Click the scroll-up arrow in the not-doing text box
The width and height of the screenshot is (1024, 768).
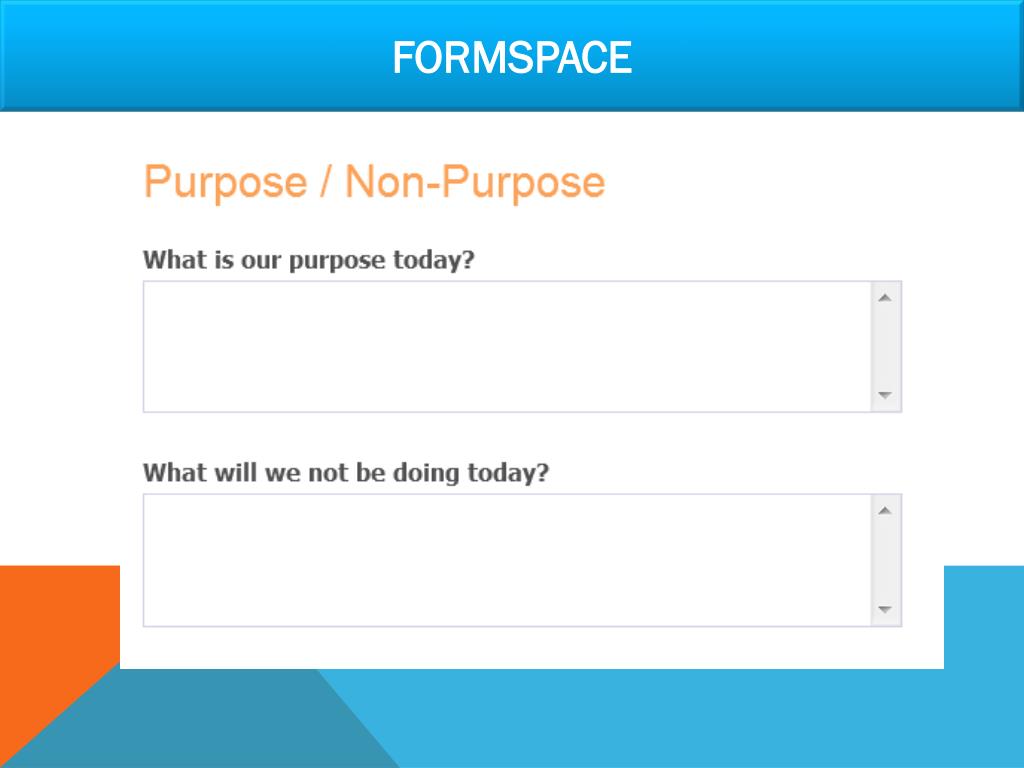(x=885, y=511)
